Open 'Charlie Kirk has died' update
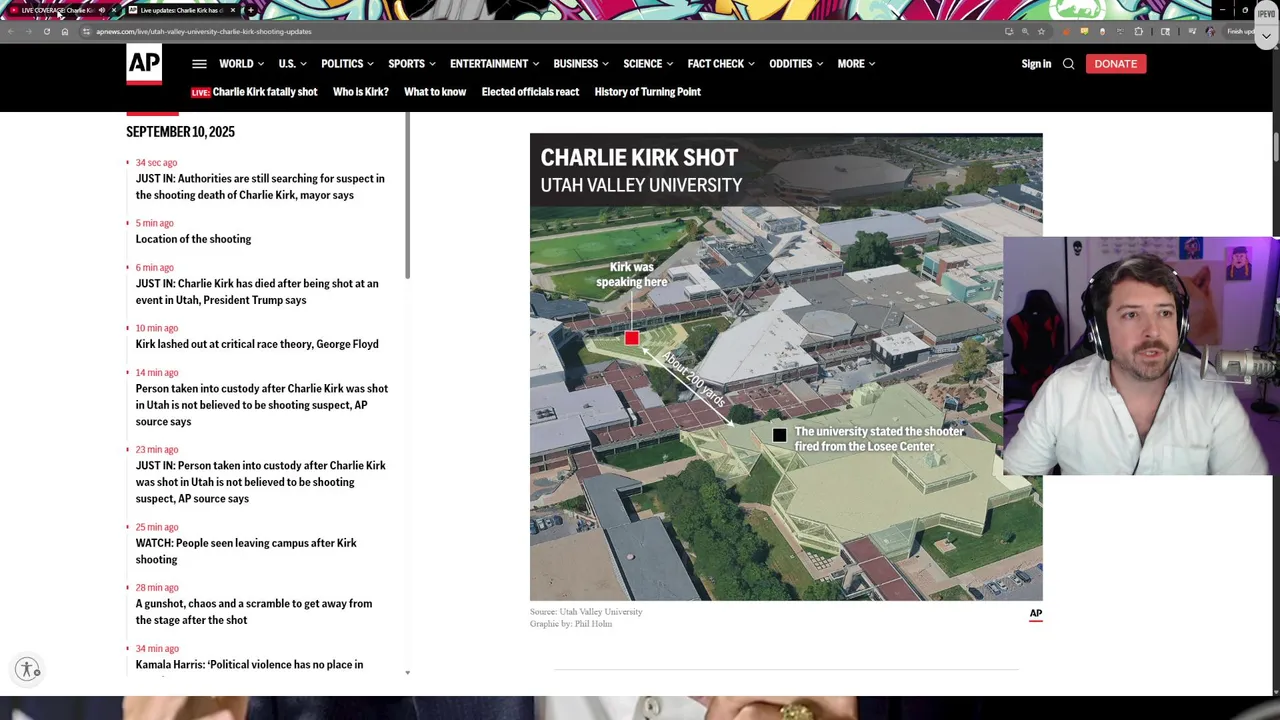 tap(257, 292)
